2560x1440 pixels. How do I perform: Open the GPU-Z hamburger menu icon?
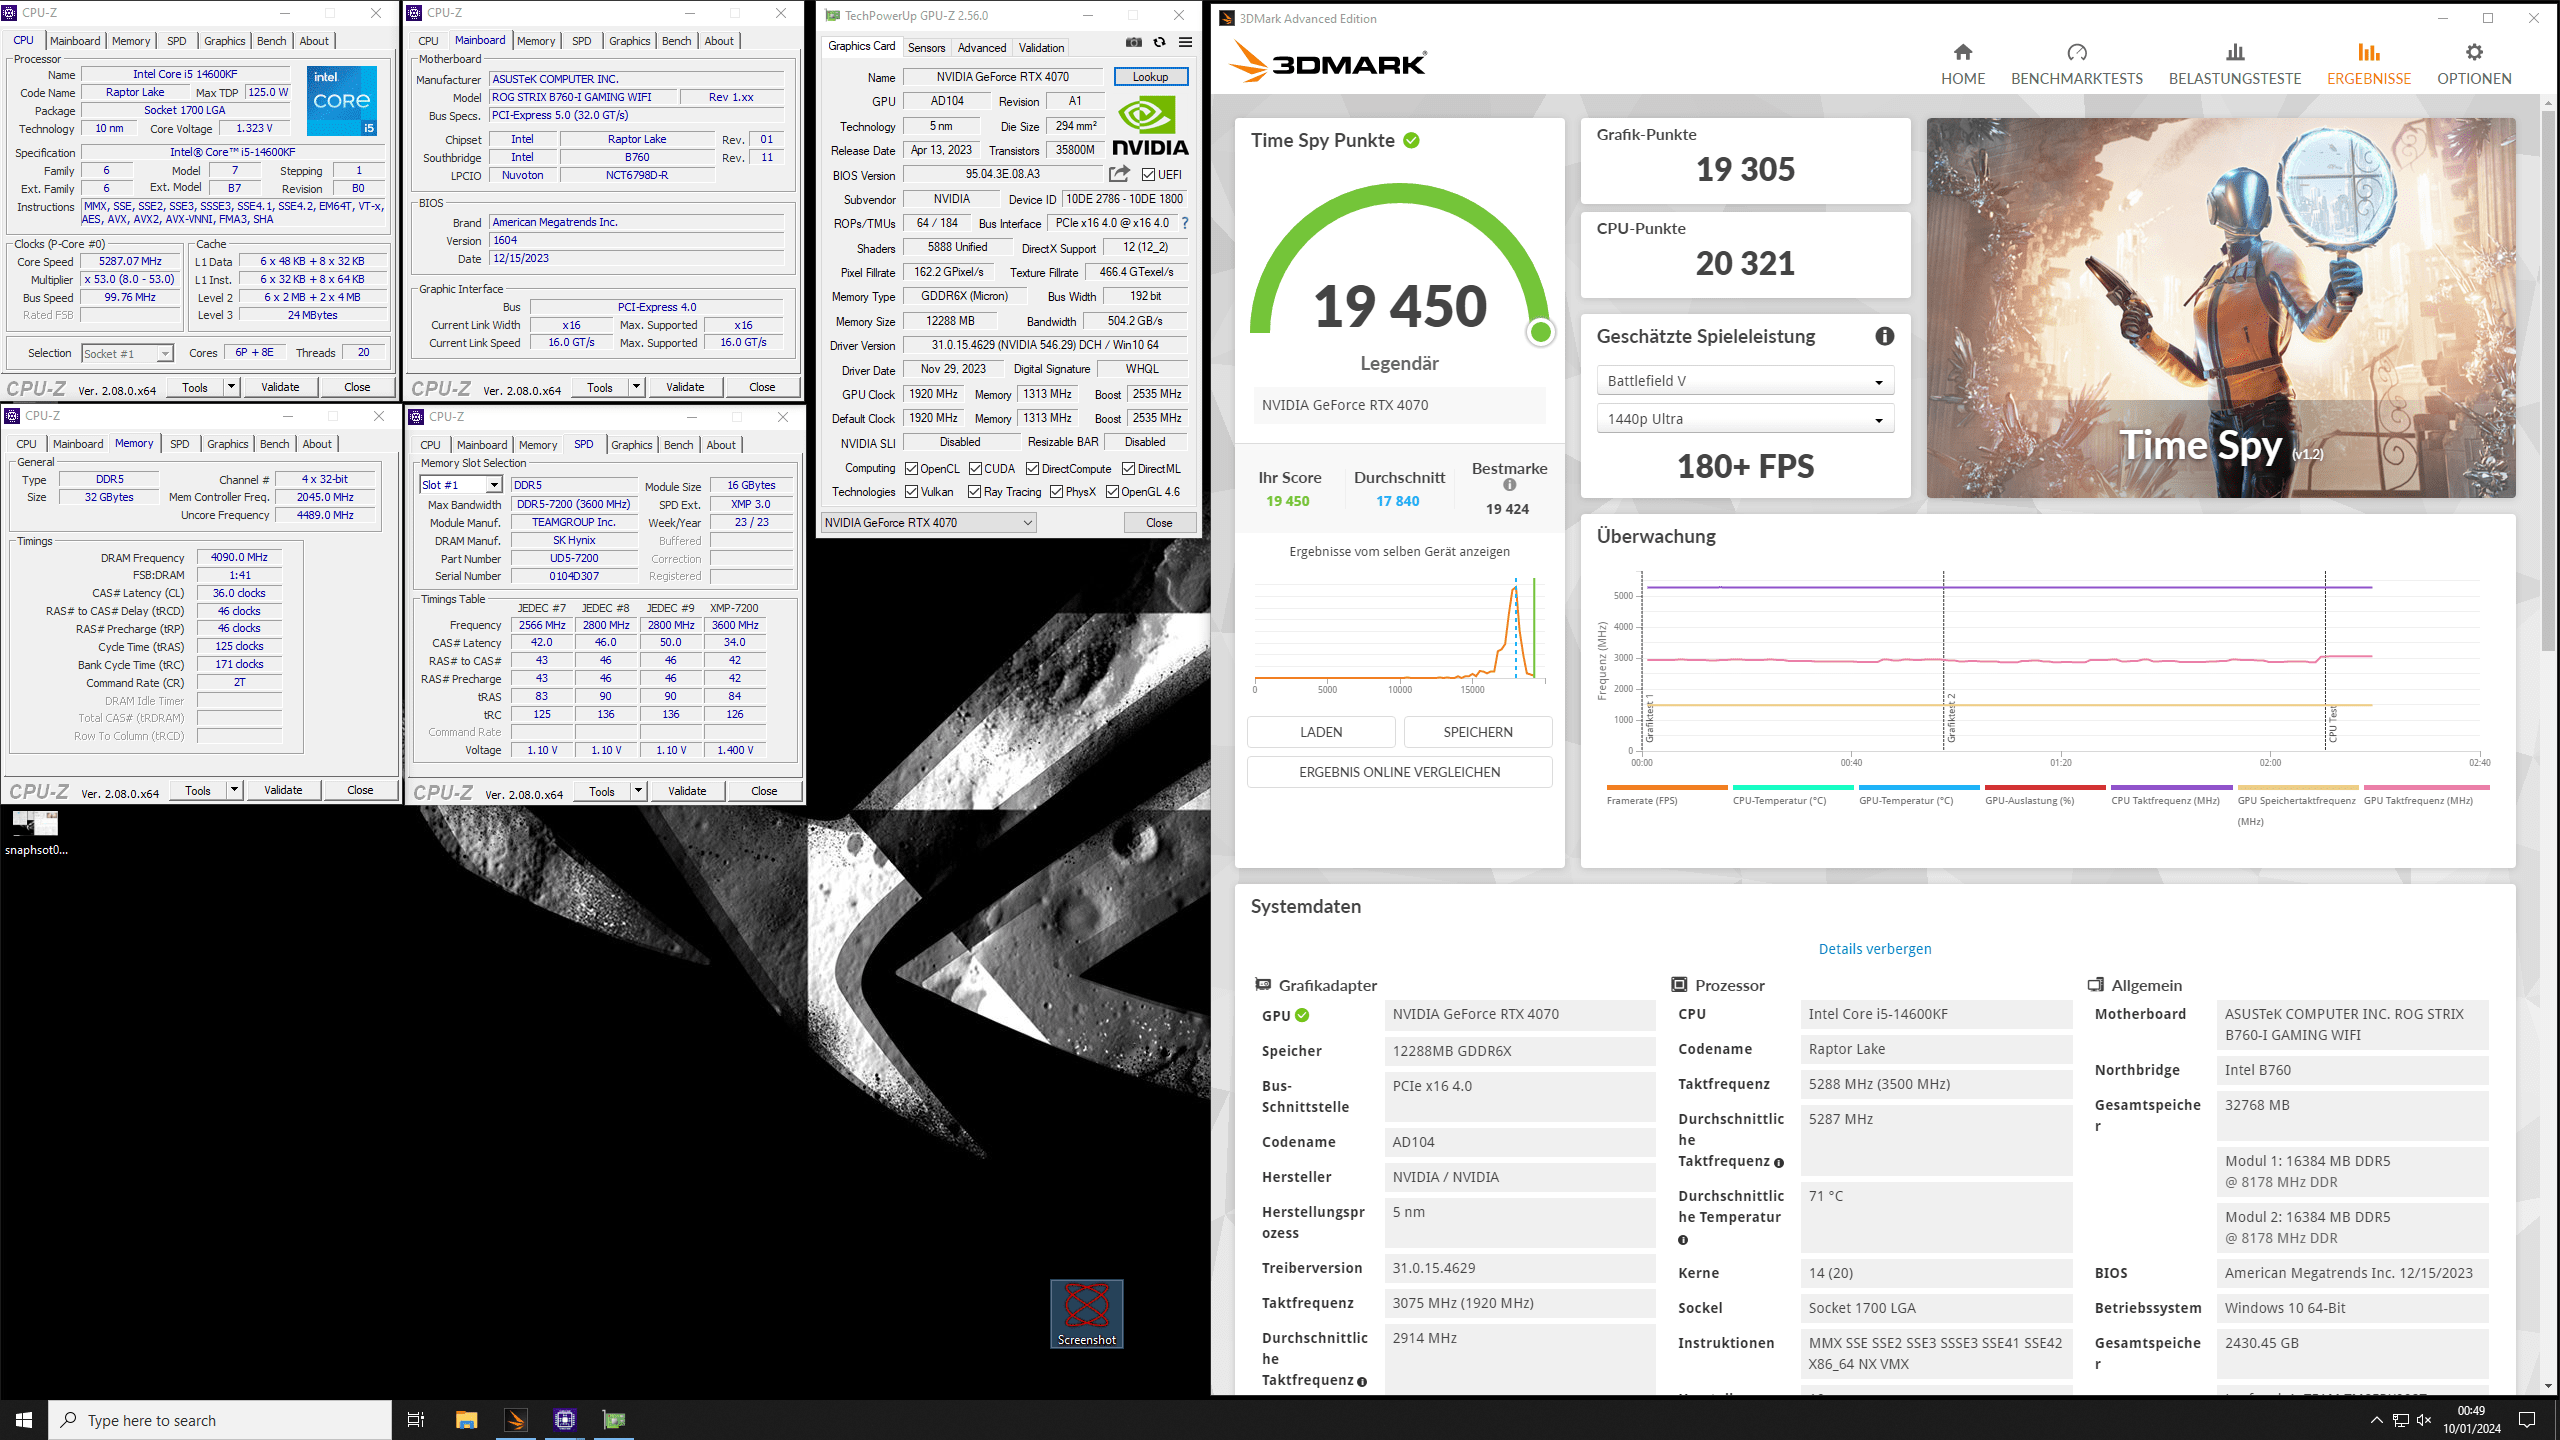tap(1185, 42)
